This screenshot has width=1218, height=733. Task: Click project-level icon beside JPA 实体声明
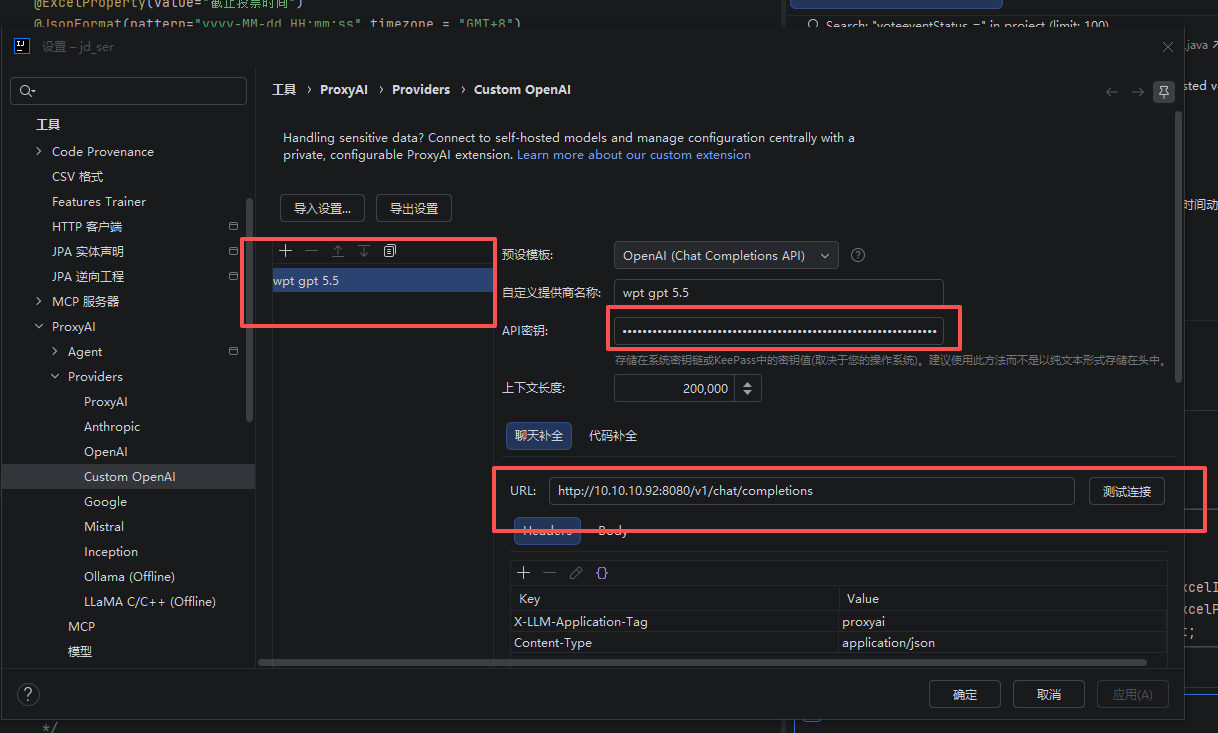[233, 251]
